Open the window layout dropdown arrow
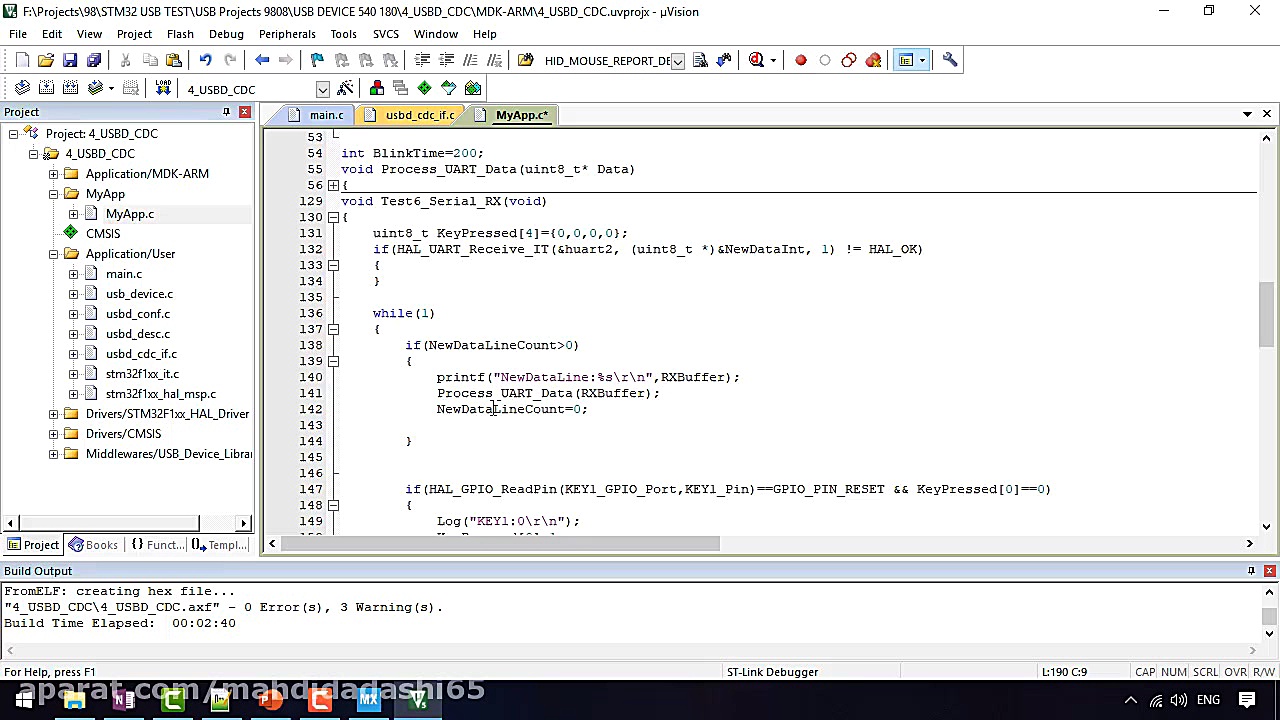The width and height of the screenshot is (1280, 720). pyautogui.click(x=922, y=61)
